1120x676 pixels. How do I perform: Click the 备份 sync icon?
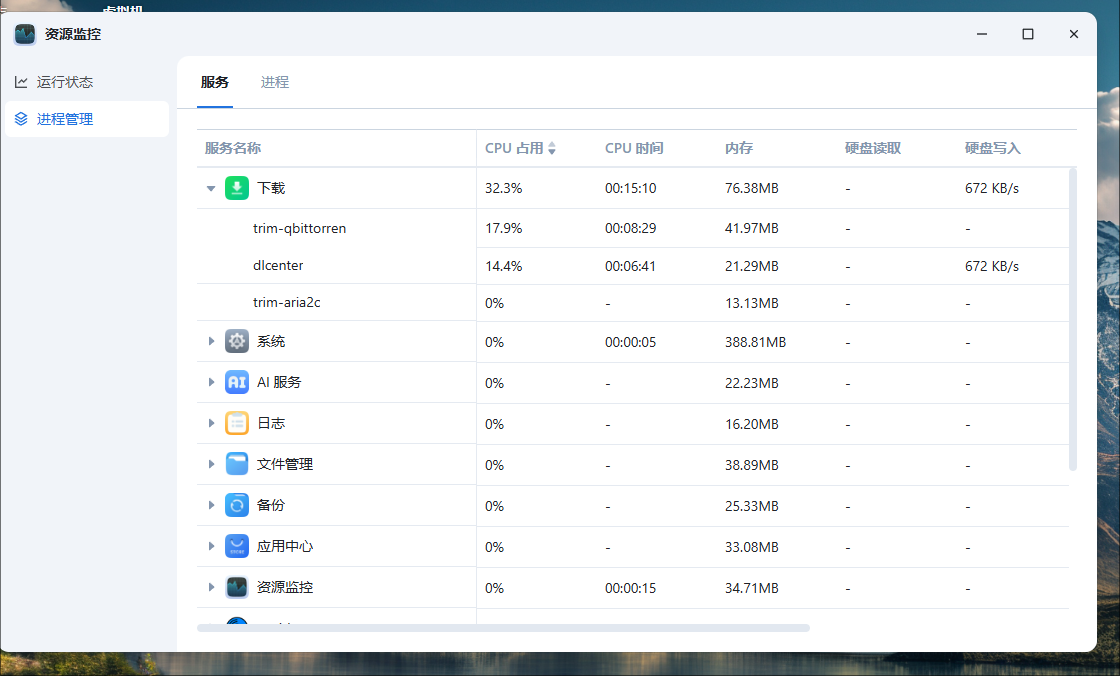point(236,505)
